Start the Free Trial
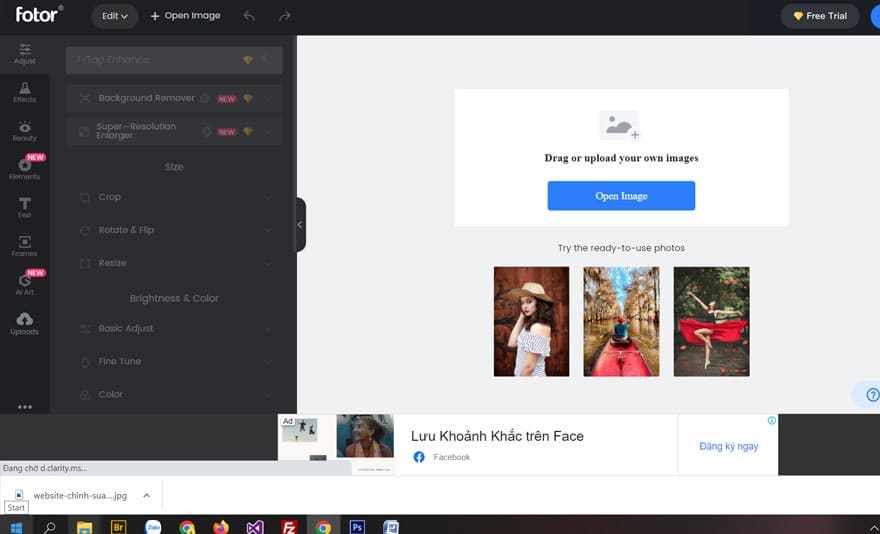The image size is (880, 534). tap(820, 16)
